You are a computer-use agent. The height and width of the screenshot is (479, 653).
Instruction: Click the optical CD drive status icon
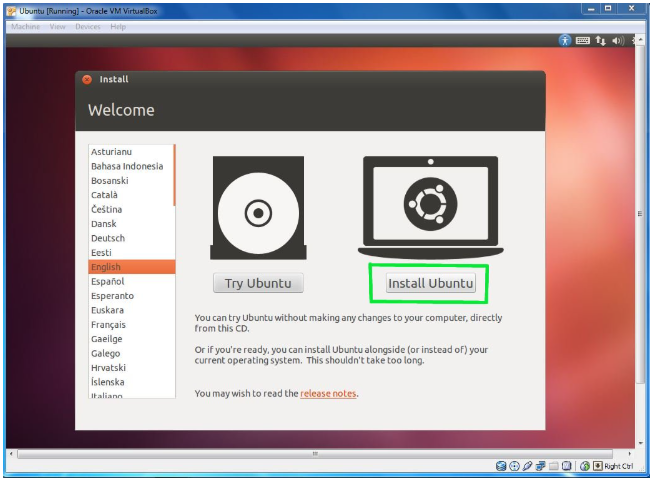pyautogui.click(x=514, y=466)
